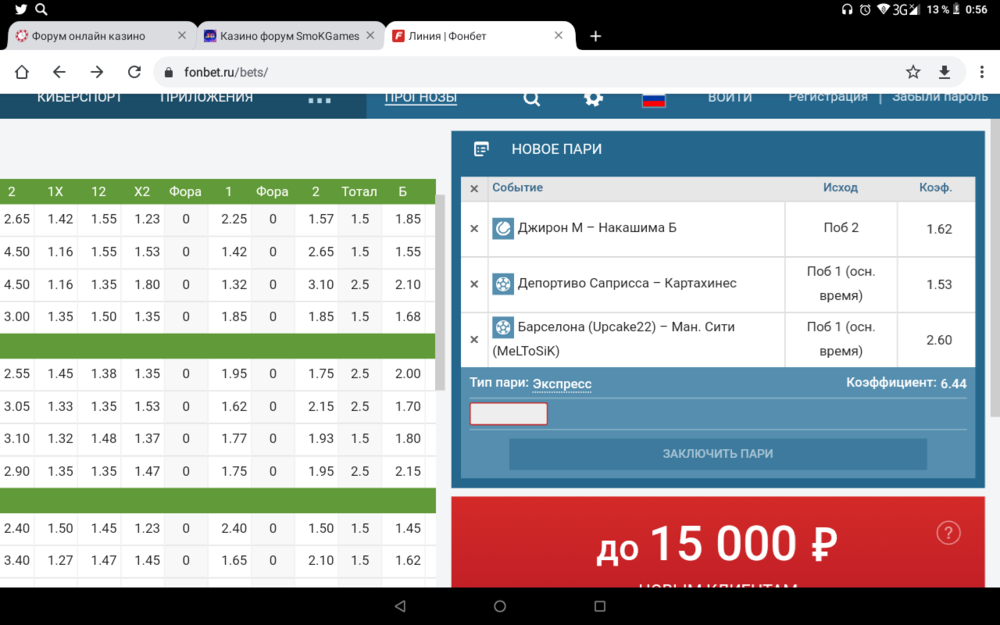Open site search magnifier icon
The image size is (1000, 625).
tap(531, 99)
